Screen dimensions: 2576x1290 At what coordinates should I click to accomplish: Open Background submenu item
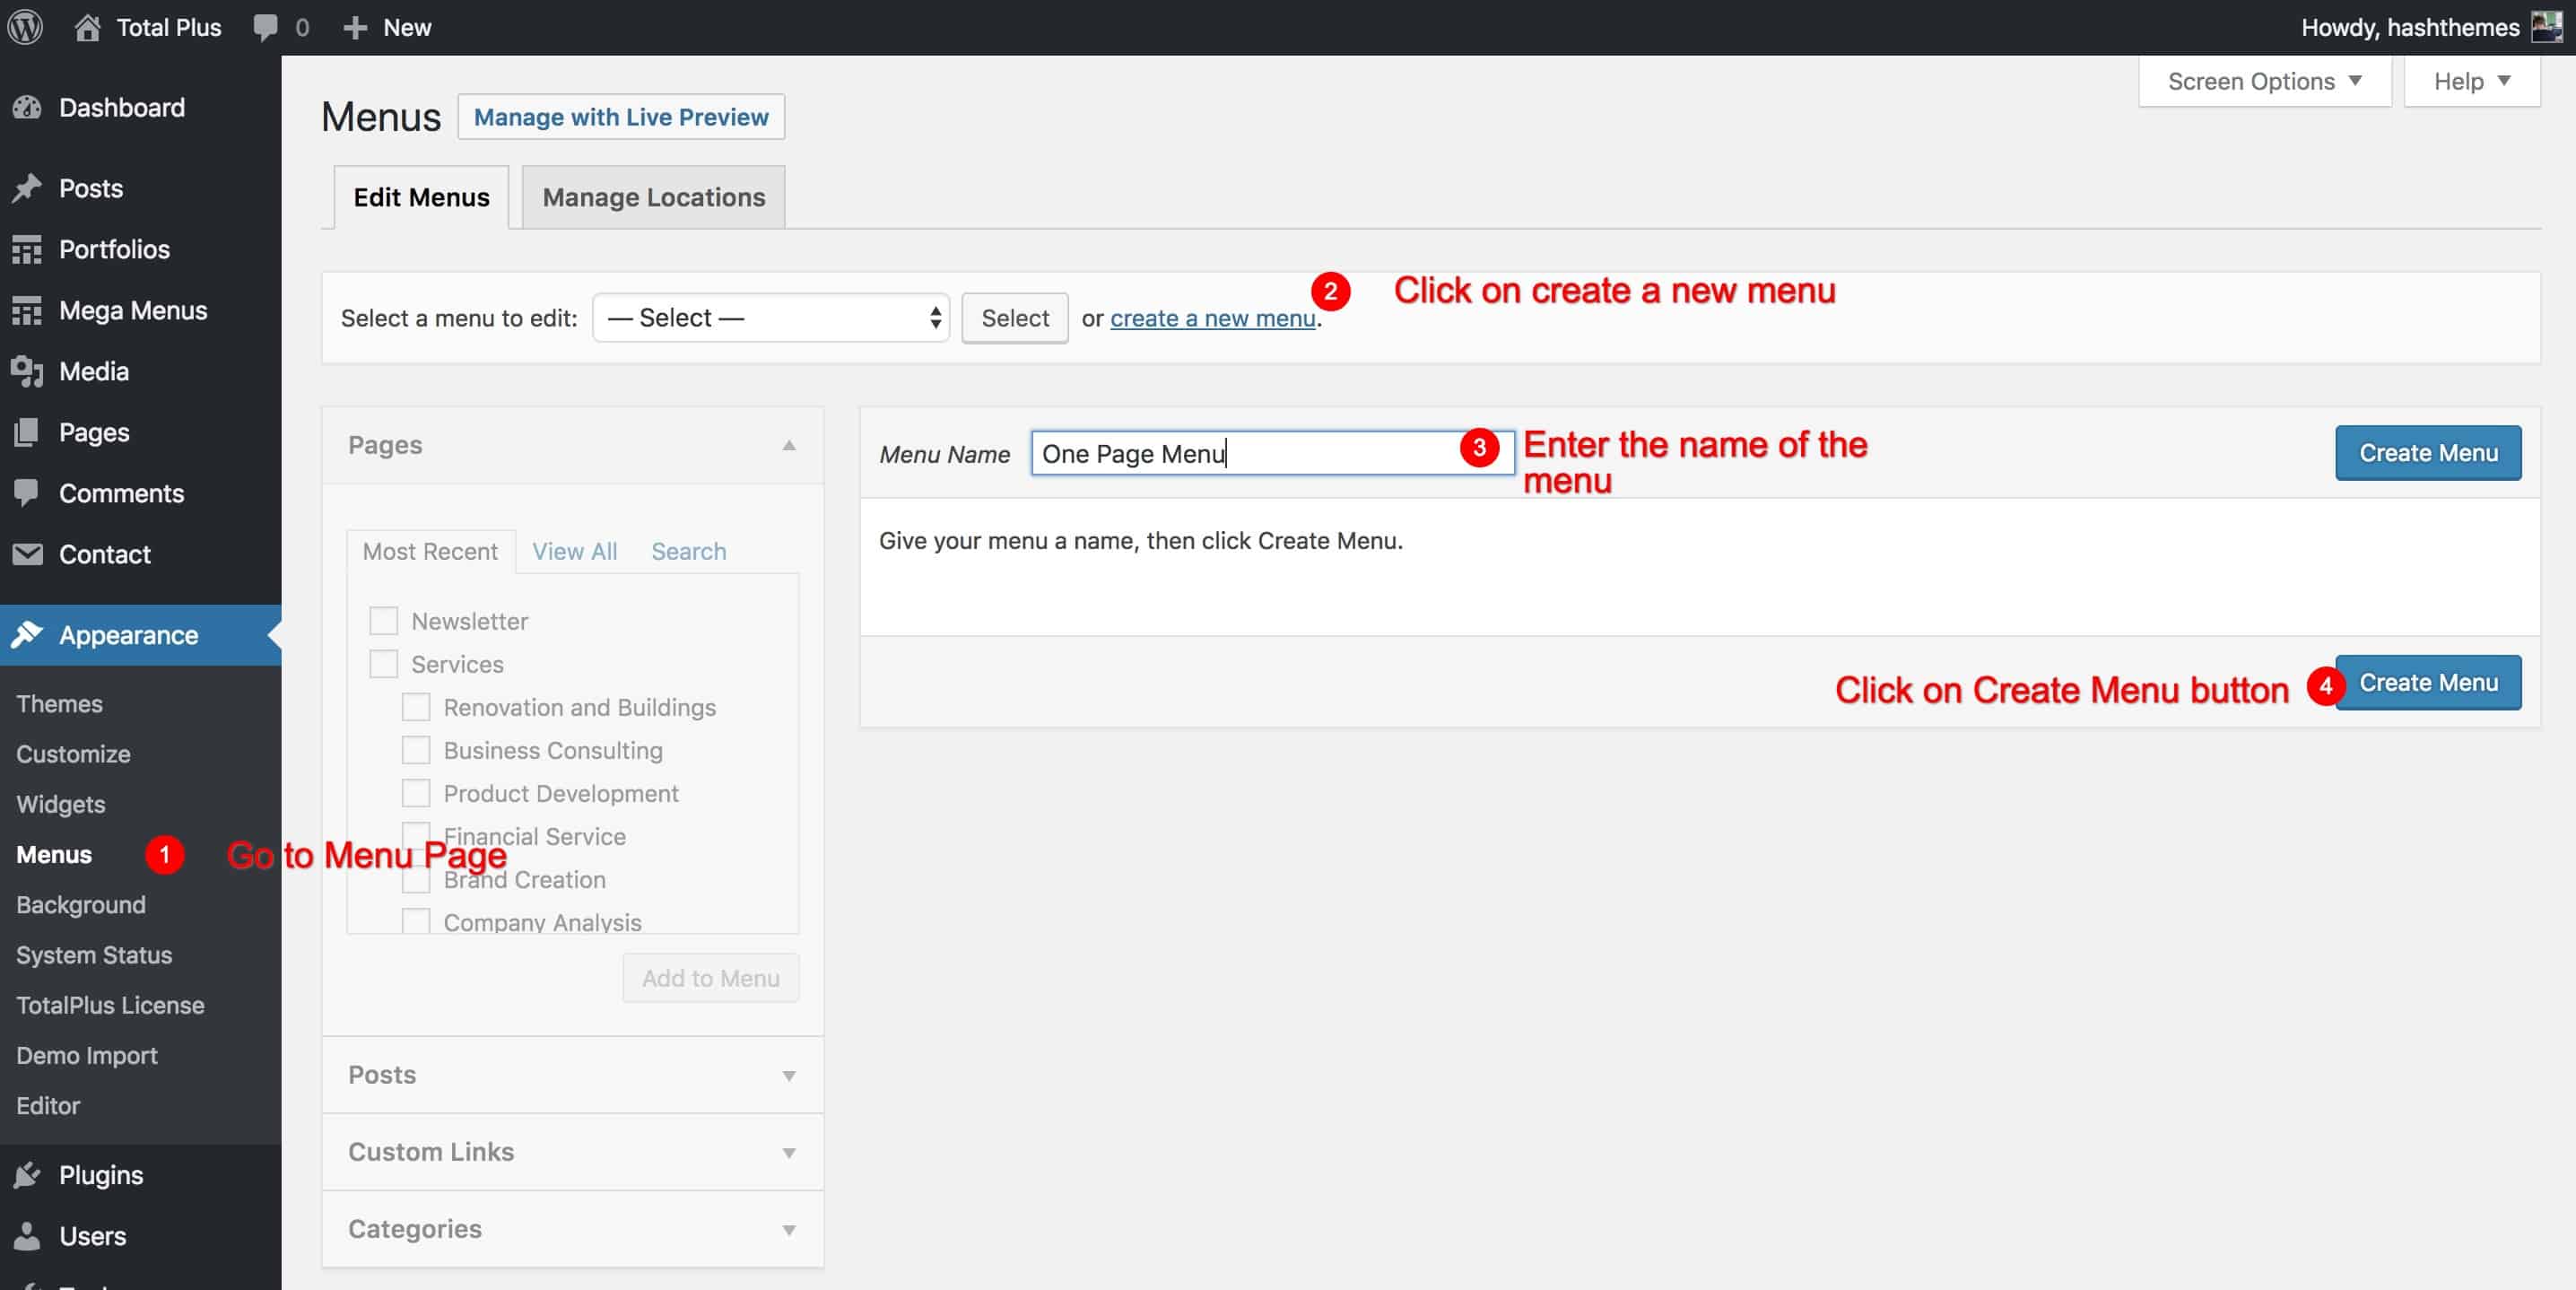pos(81,905)
